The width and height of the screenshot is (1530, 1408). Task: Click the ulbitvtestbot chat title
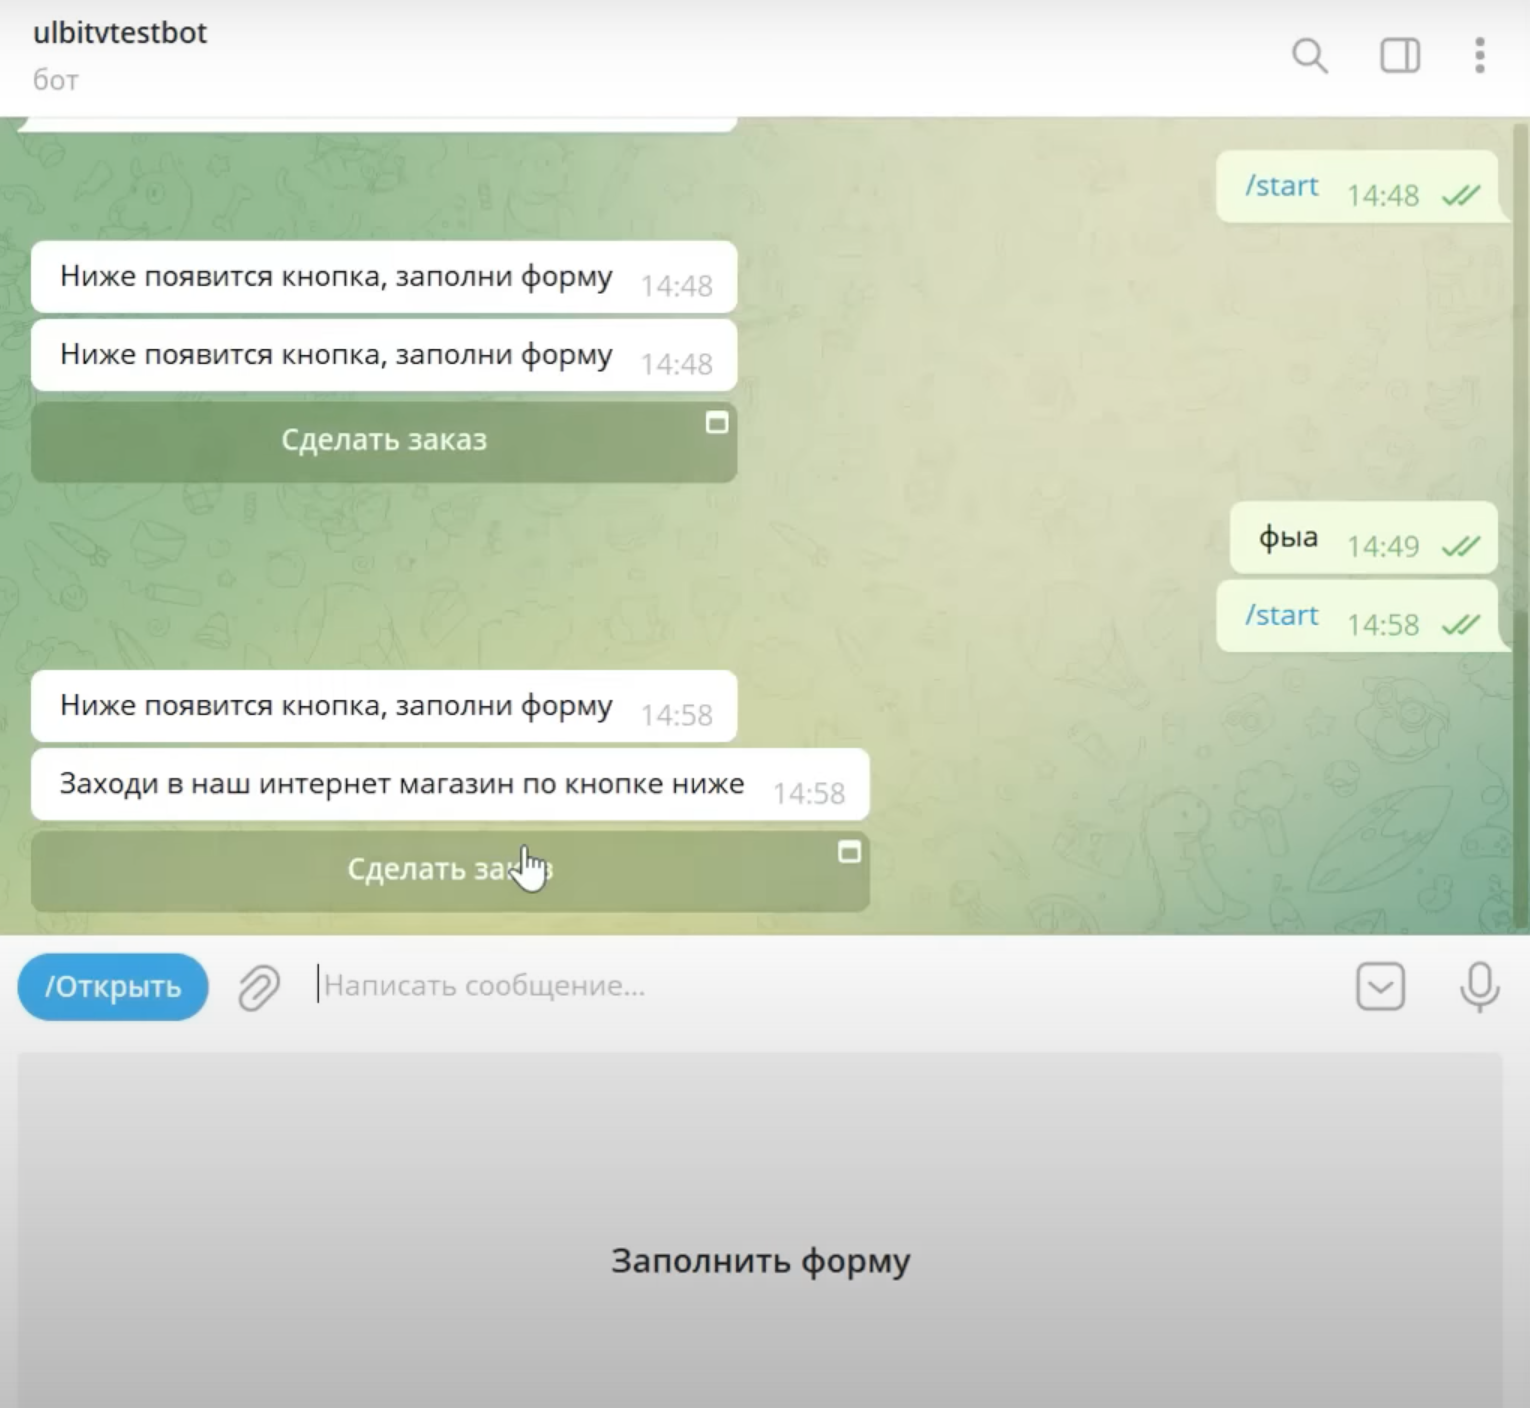click(120, 33)
